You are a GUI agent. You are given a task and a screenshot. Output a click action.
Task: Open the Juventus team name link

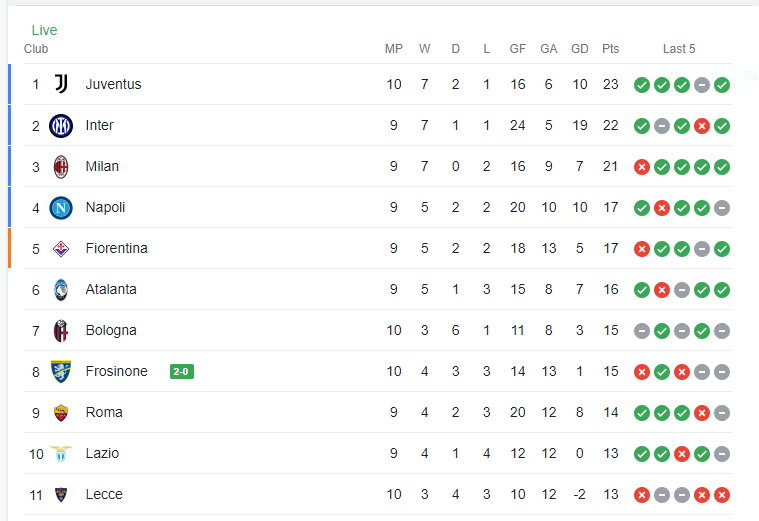click(113, 84)
